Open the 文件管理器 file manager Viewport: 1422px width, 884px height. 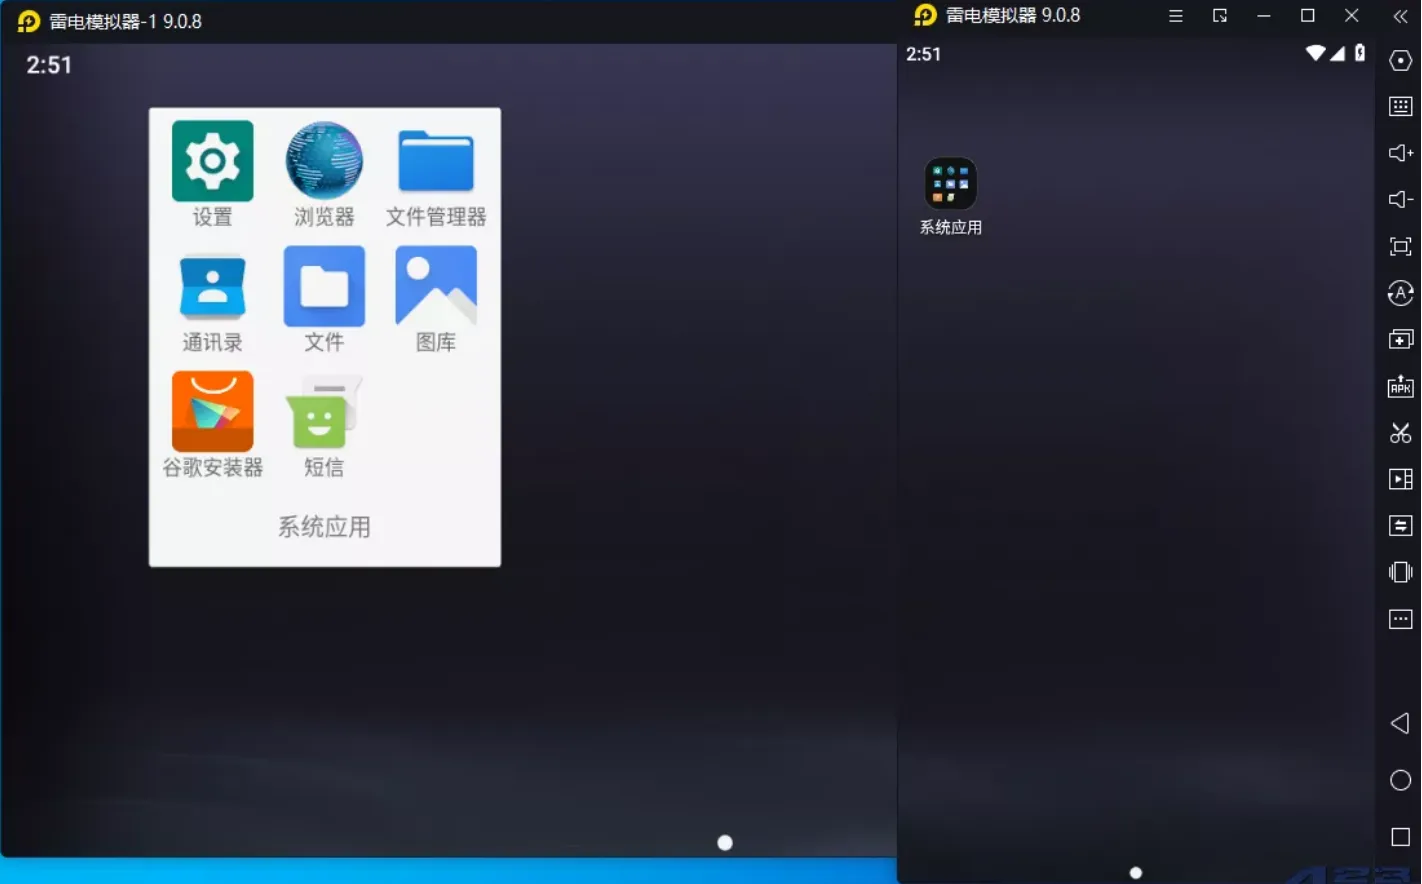pos(436,162)
